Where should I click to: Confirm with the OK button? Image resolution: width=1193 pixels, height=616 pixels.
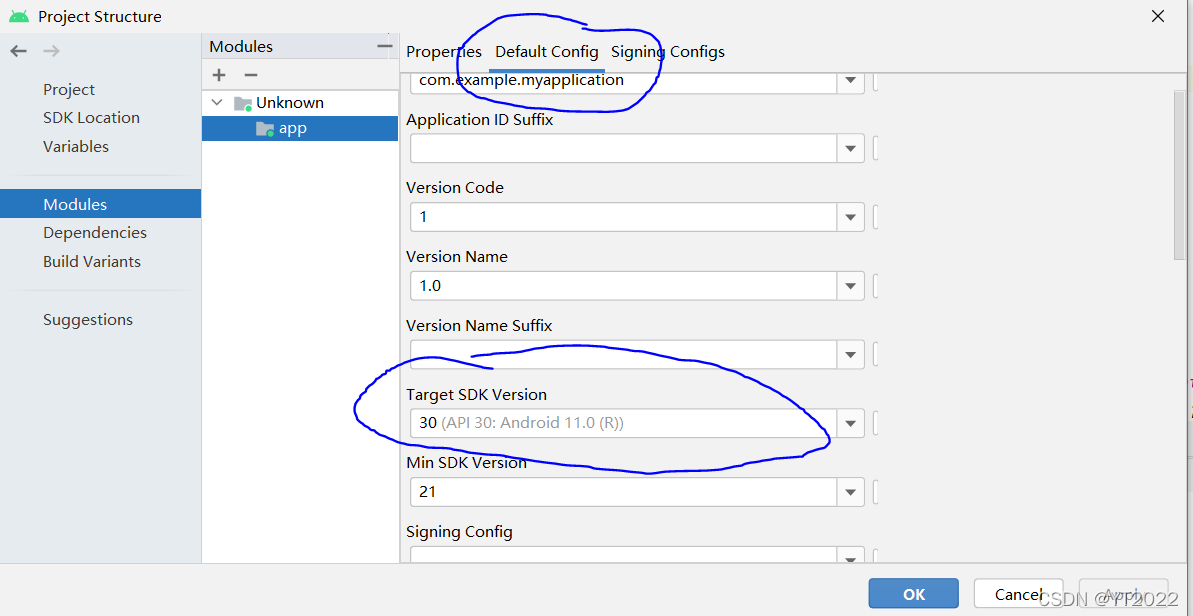pyautogui.click(x=914, y=594)
